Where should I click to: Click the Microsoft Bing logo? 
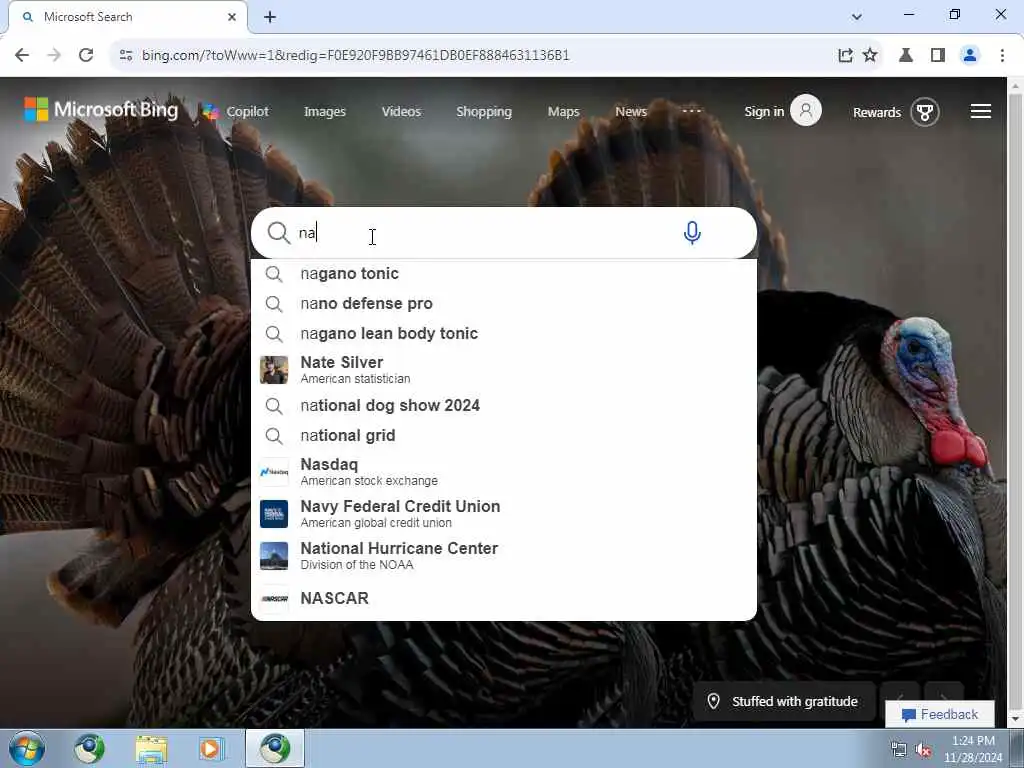coord(101,110)
